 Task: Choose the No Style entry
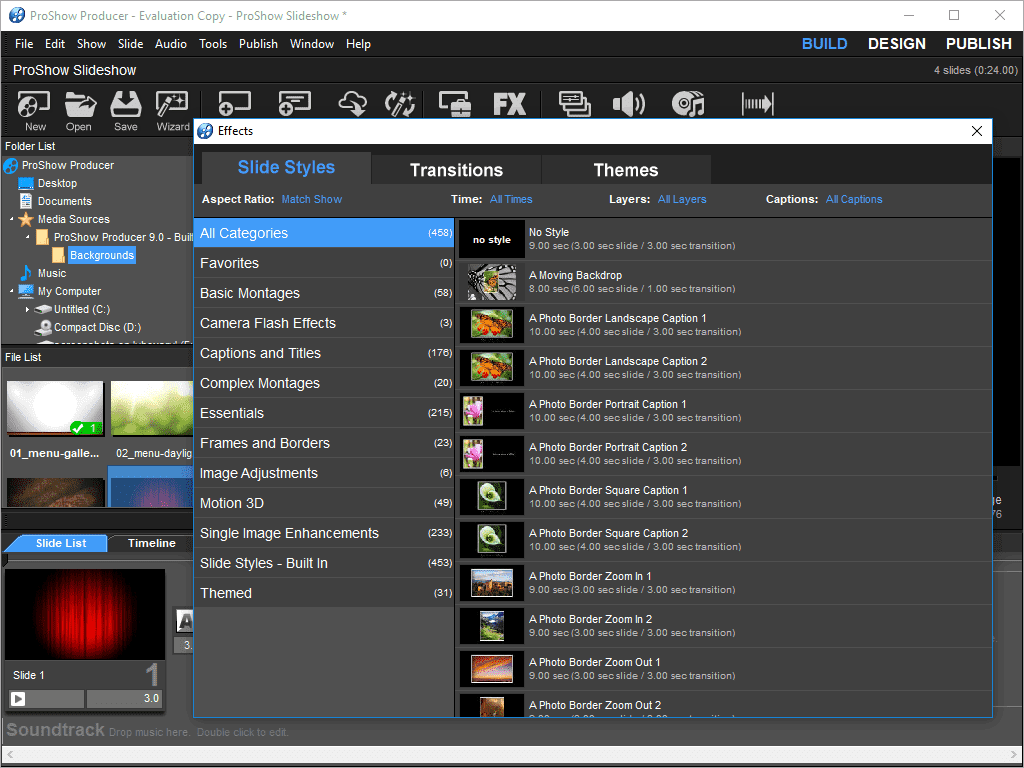coord(724,240)
